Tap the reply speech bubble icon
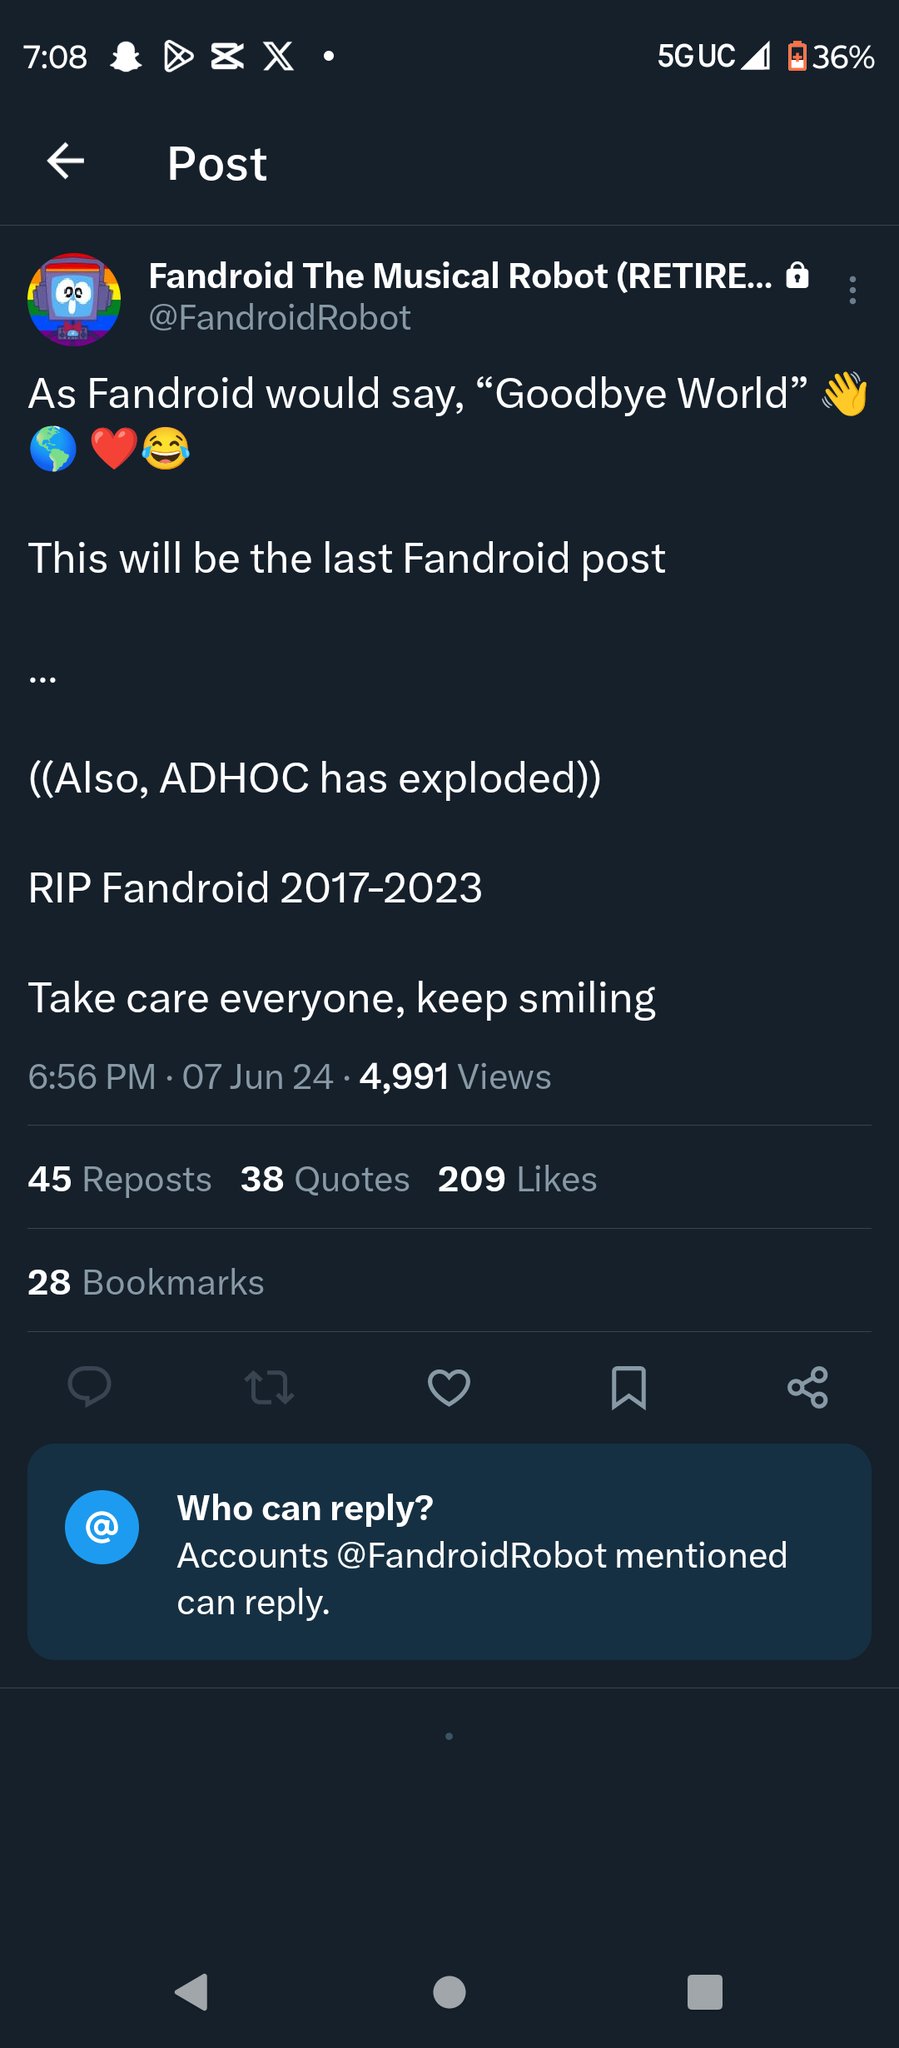899x2048 pixels. click(x=89, y=1387)
